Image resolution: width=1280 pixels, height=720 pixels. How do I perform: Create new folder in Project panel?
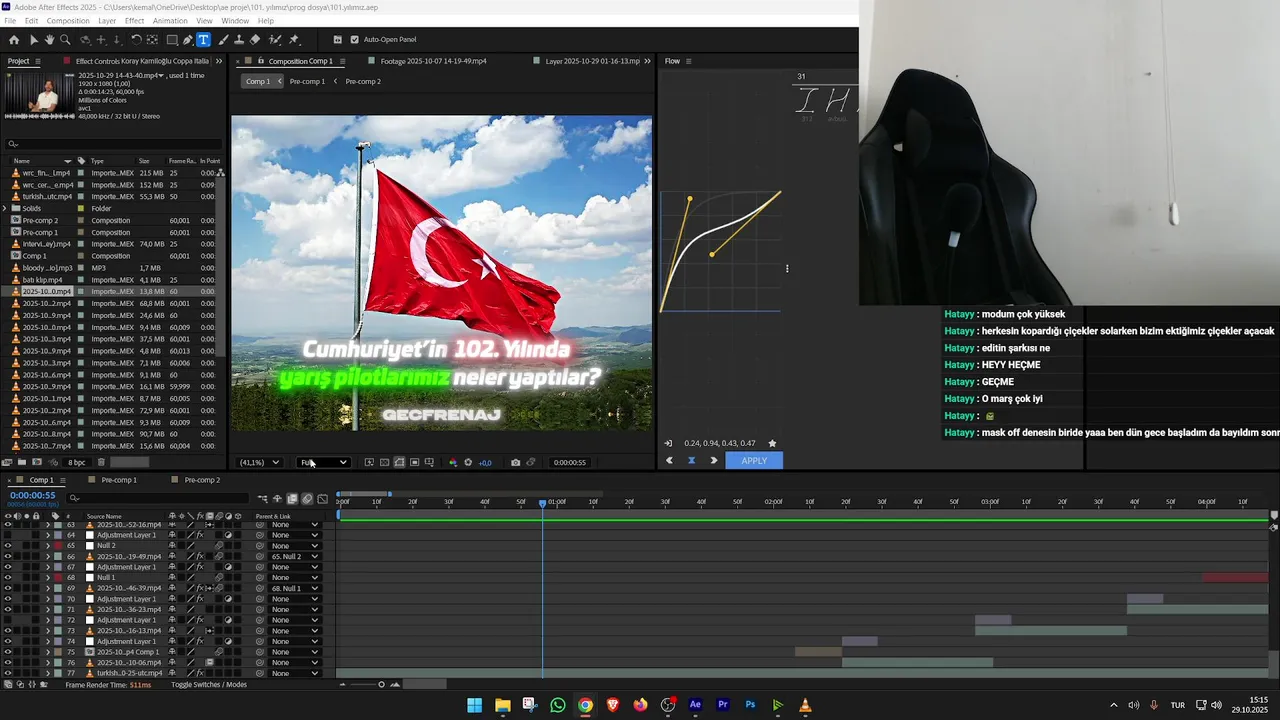(22, 462)
